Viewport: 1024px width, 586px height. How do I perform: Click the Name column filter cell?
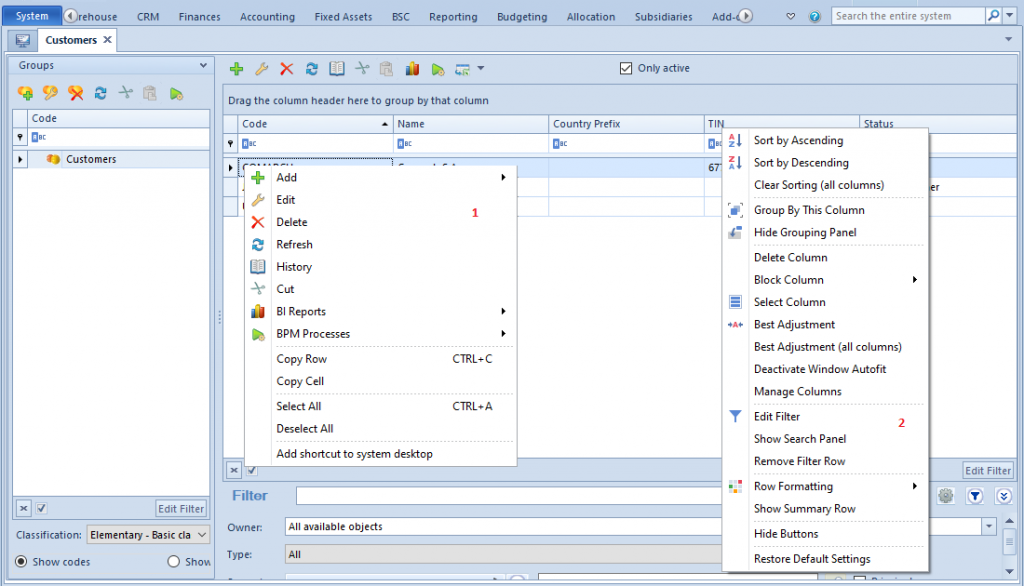pyautogui.click(x=470, y=143)
